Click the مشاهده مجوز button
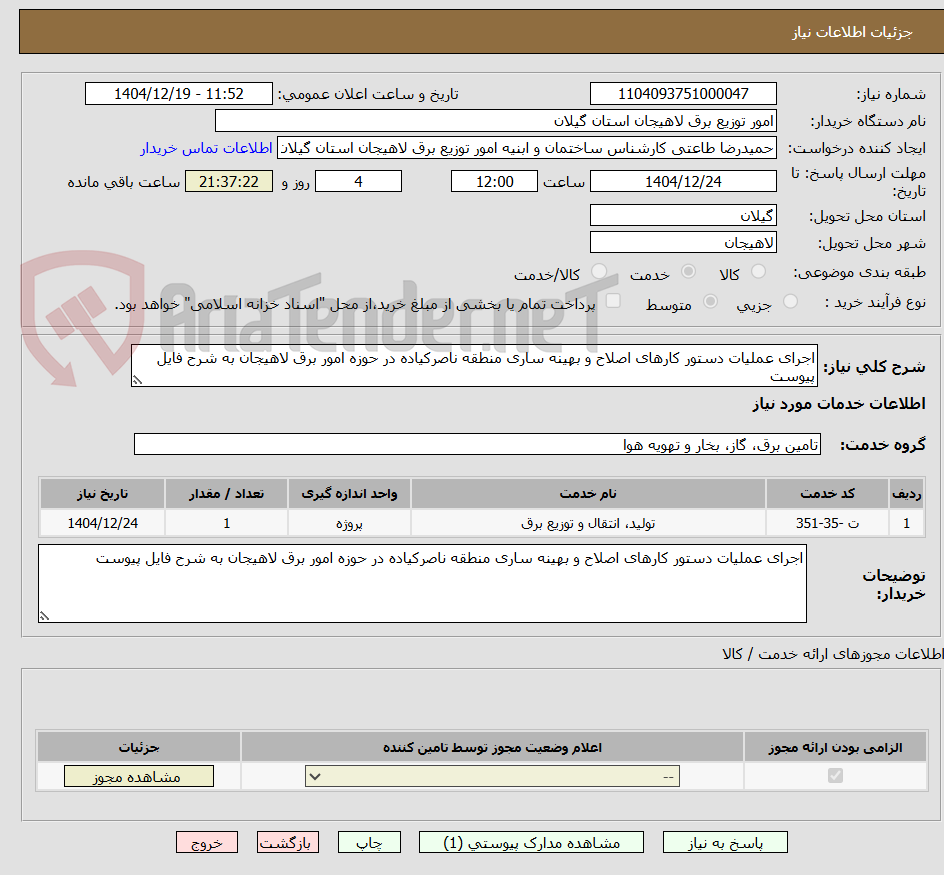The width and height of the screenshot is (944, 875). pos(138,776)
